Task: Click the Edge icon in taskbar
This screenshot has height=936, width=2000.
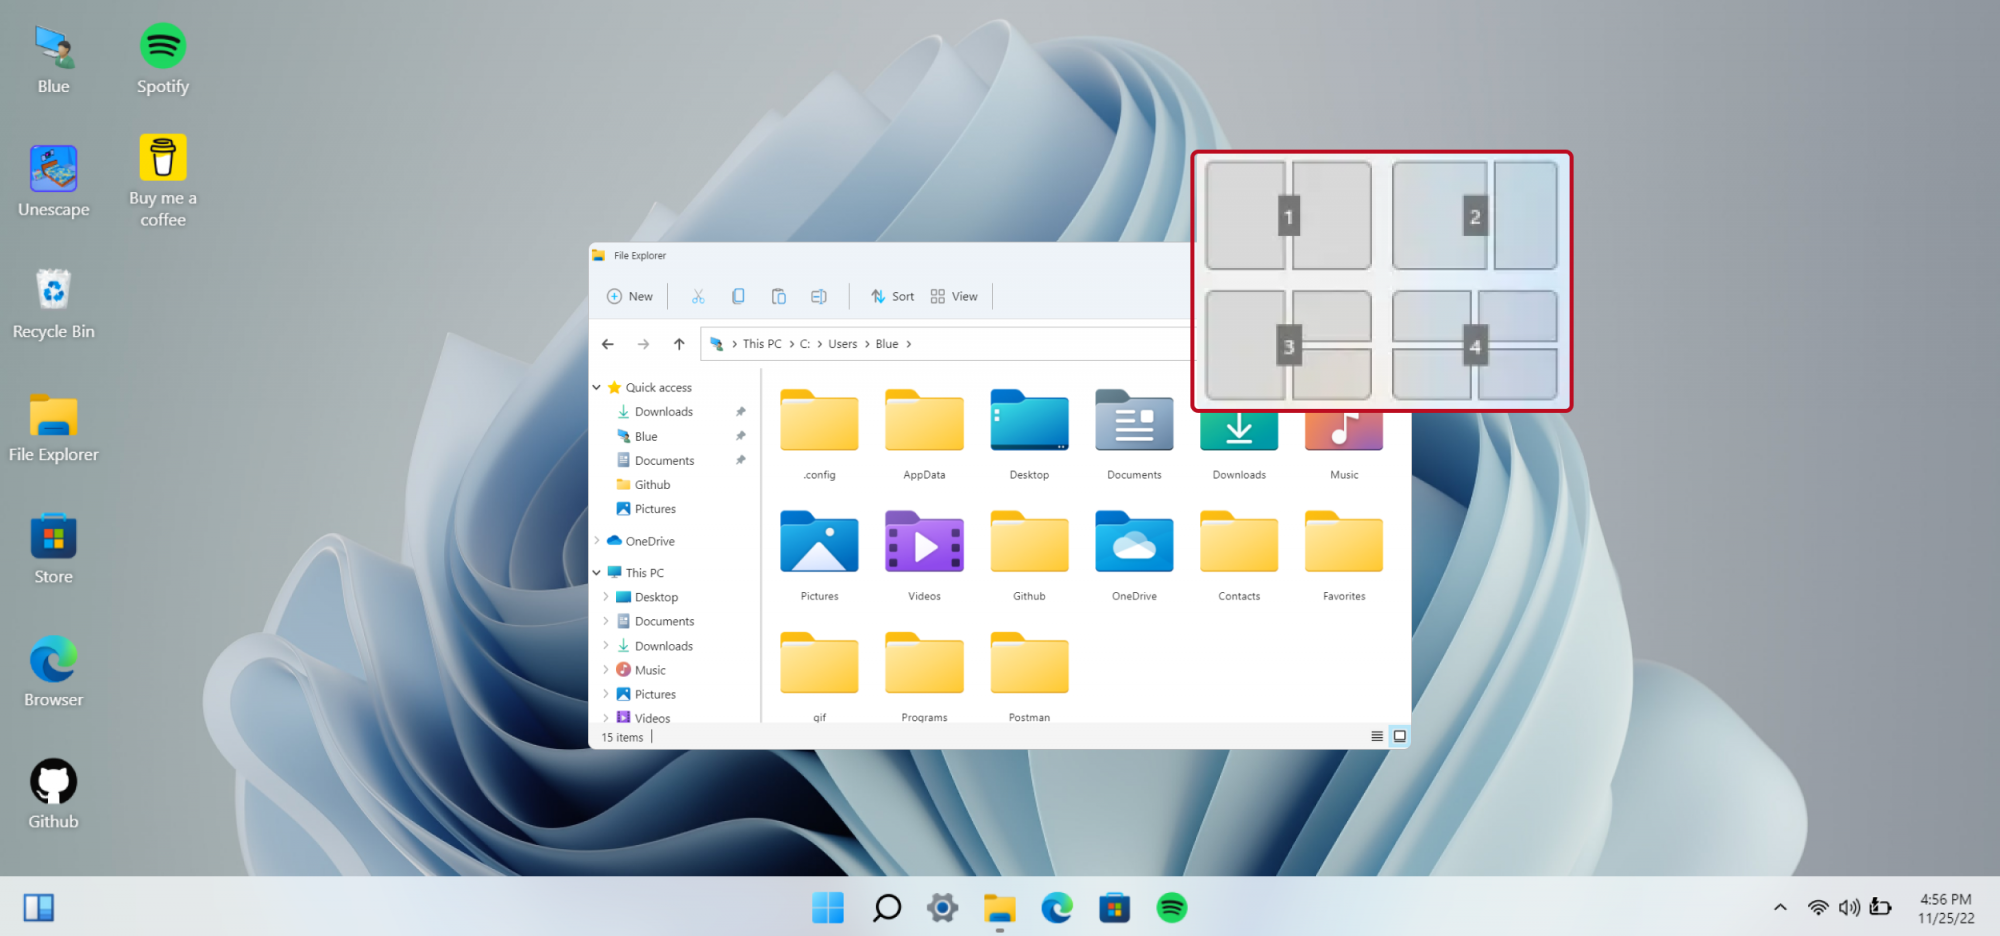Action: [x=1056, y=908]
